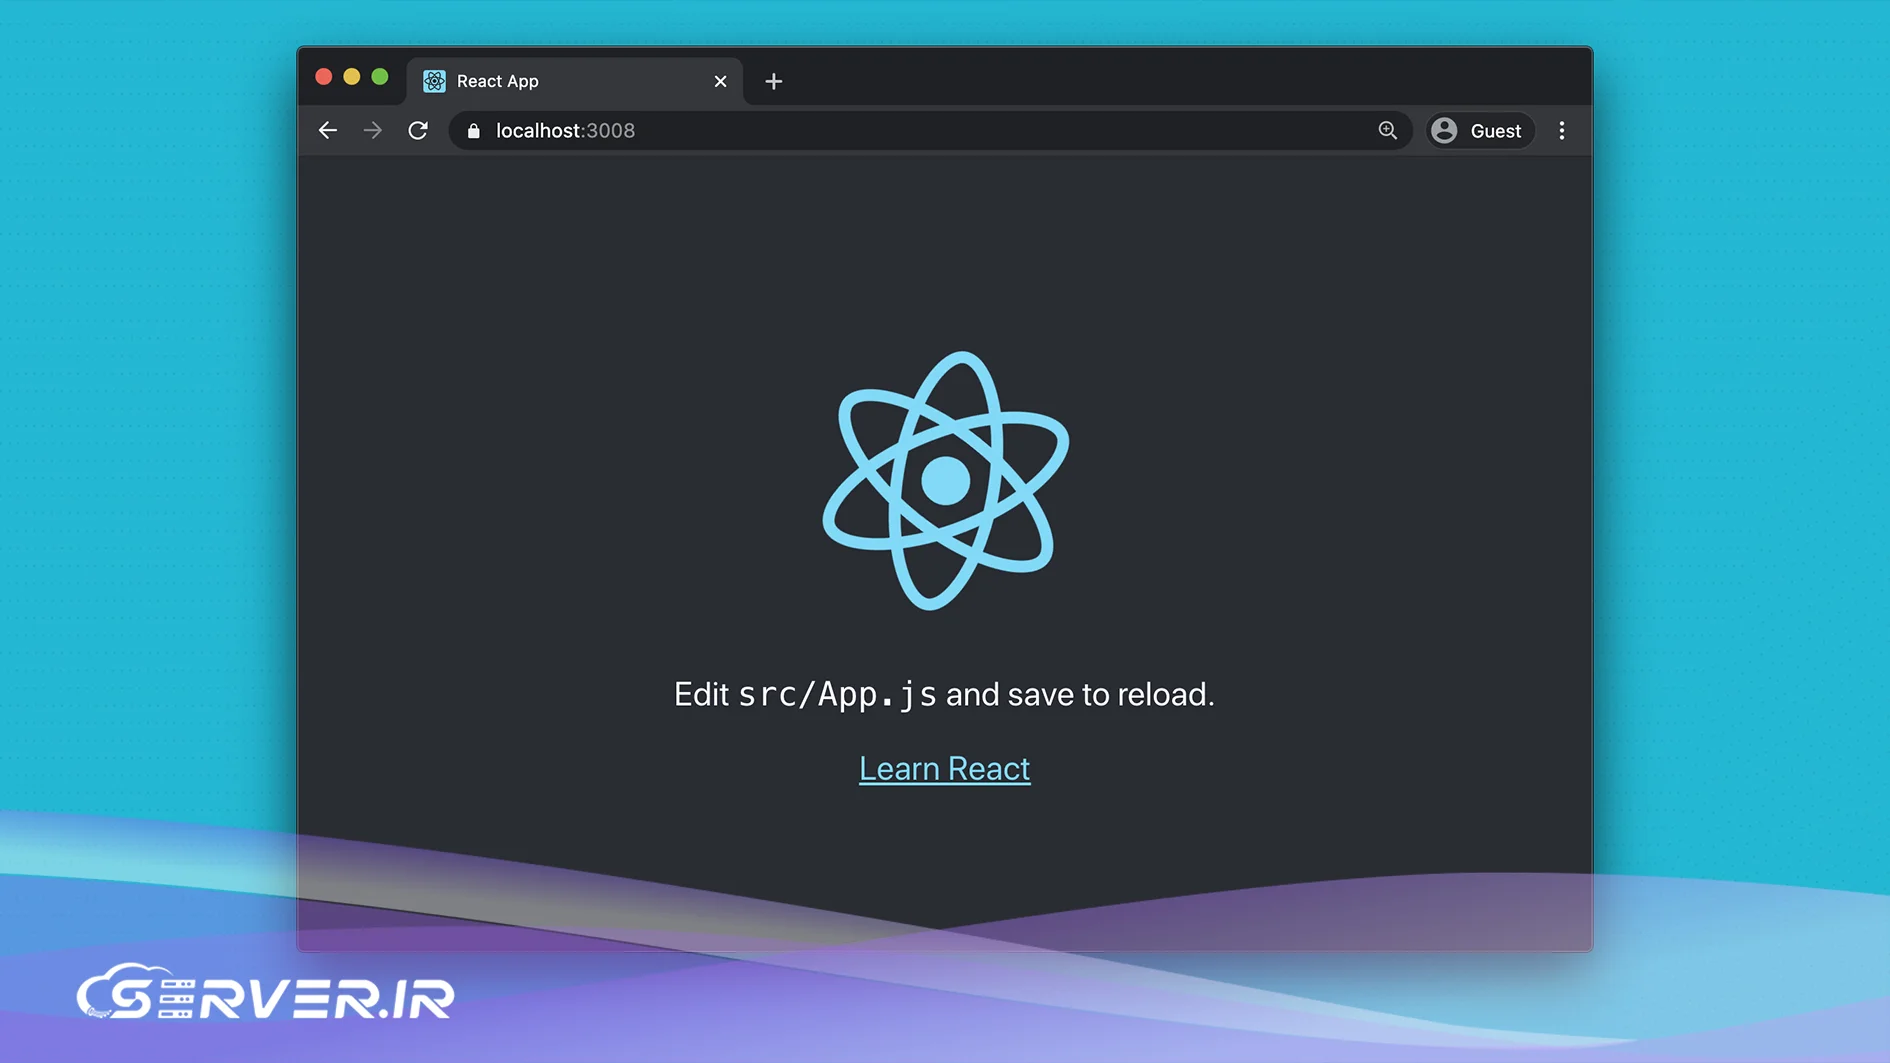
Task: Click the React favicon on the tab
Action: (434, 81)
